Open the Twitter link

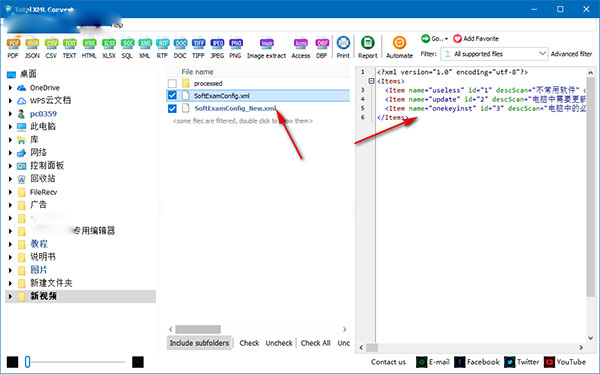[x=522, y=362]
